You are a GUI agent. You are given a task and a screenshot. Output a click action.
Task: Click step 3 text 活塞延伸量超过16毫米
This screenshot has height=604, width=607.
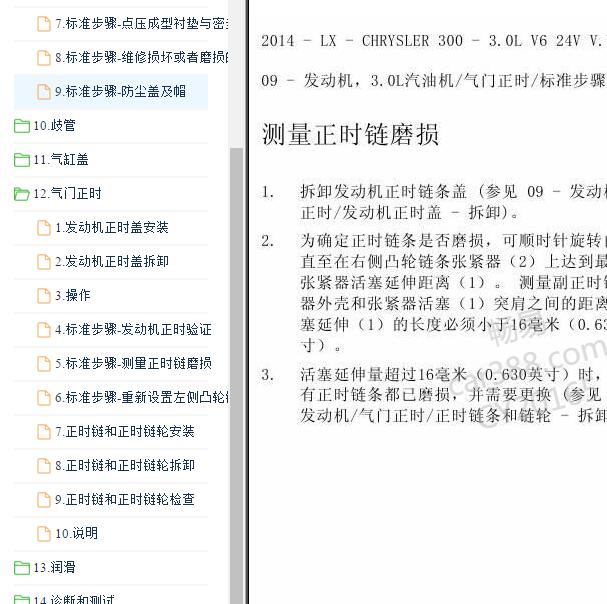[453, 395]
